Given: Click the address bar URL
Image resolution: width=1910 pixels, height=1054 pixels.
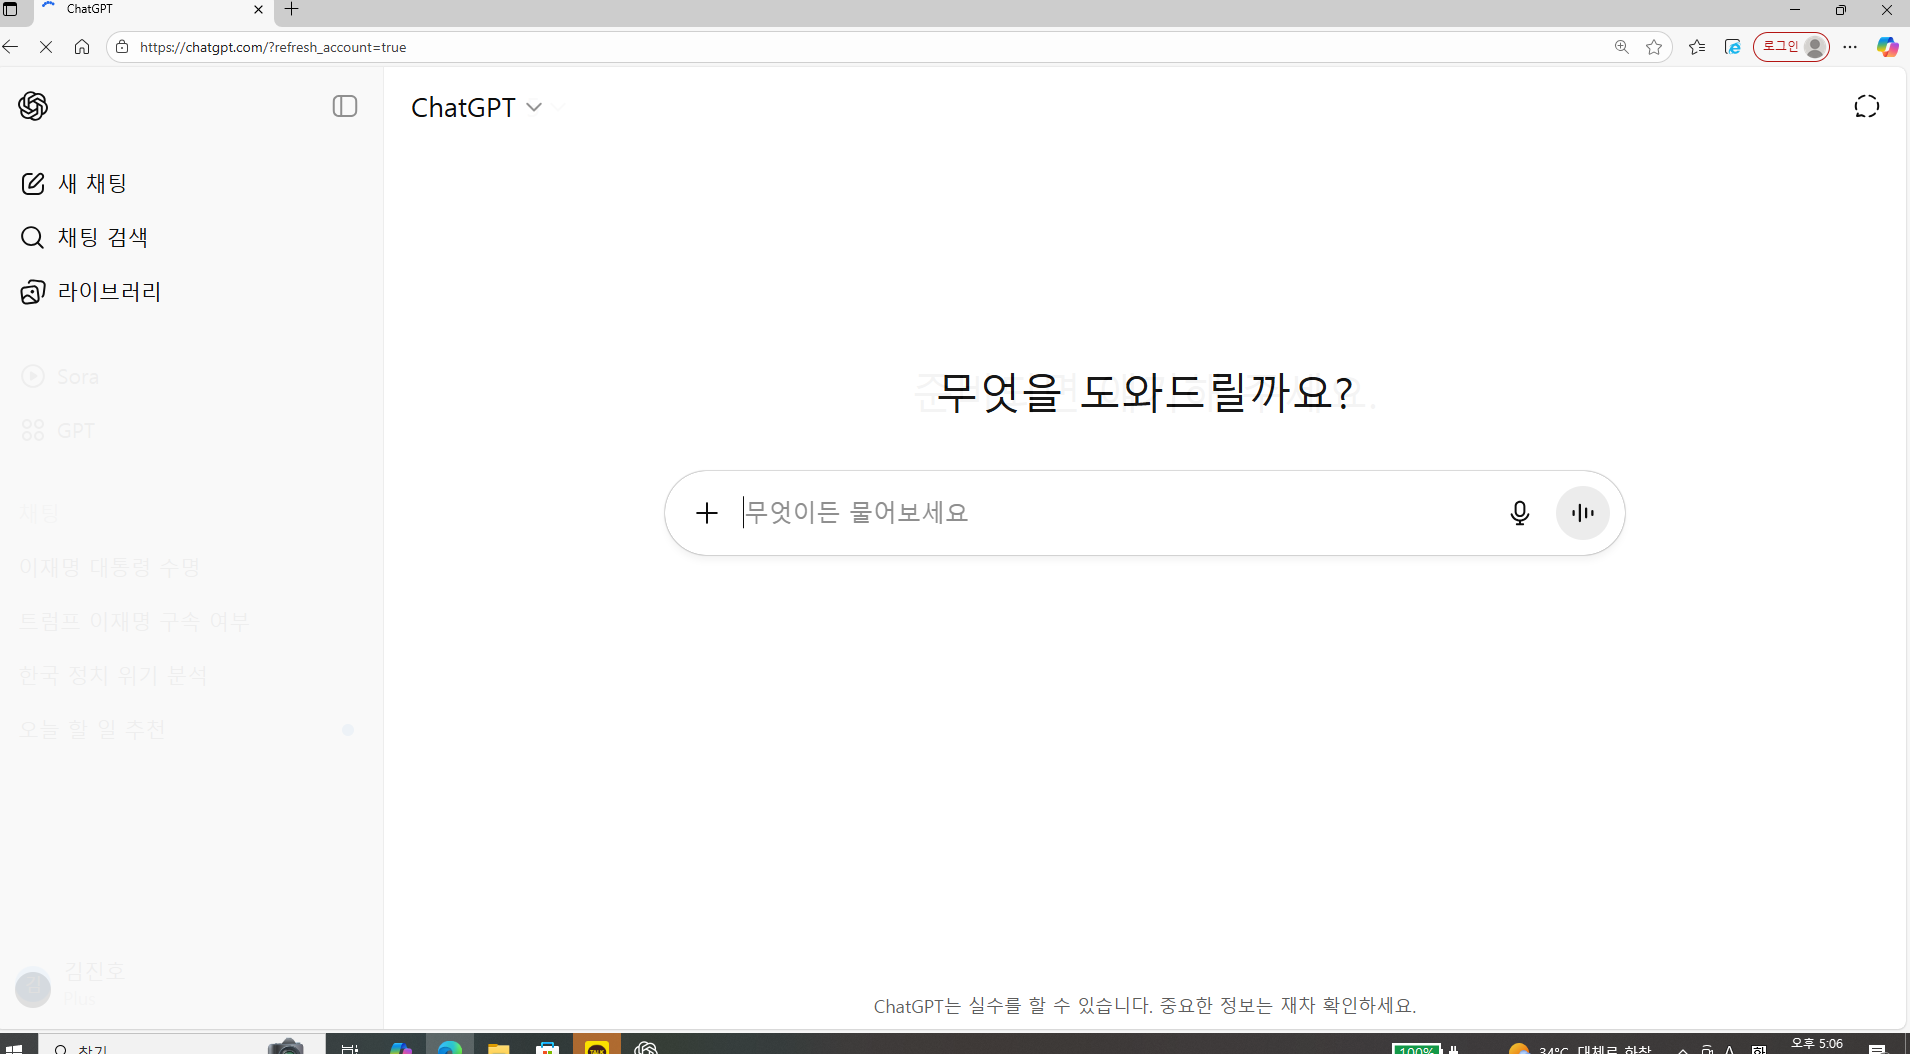Looking at the screenshot, I should [273, 47].
